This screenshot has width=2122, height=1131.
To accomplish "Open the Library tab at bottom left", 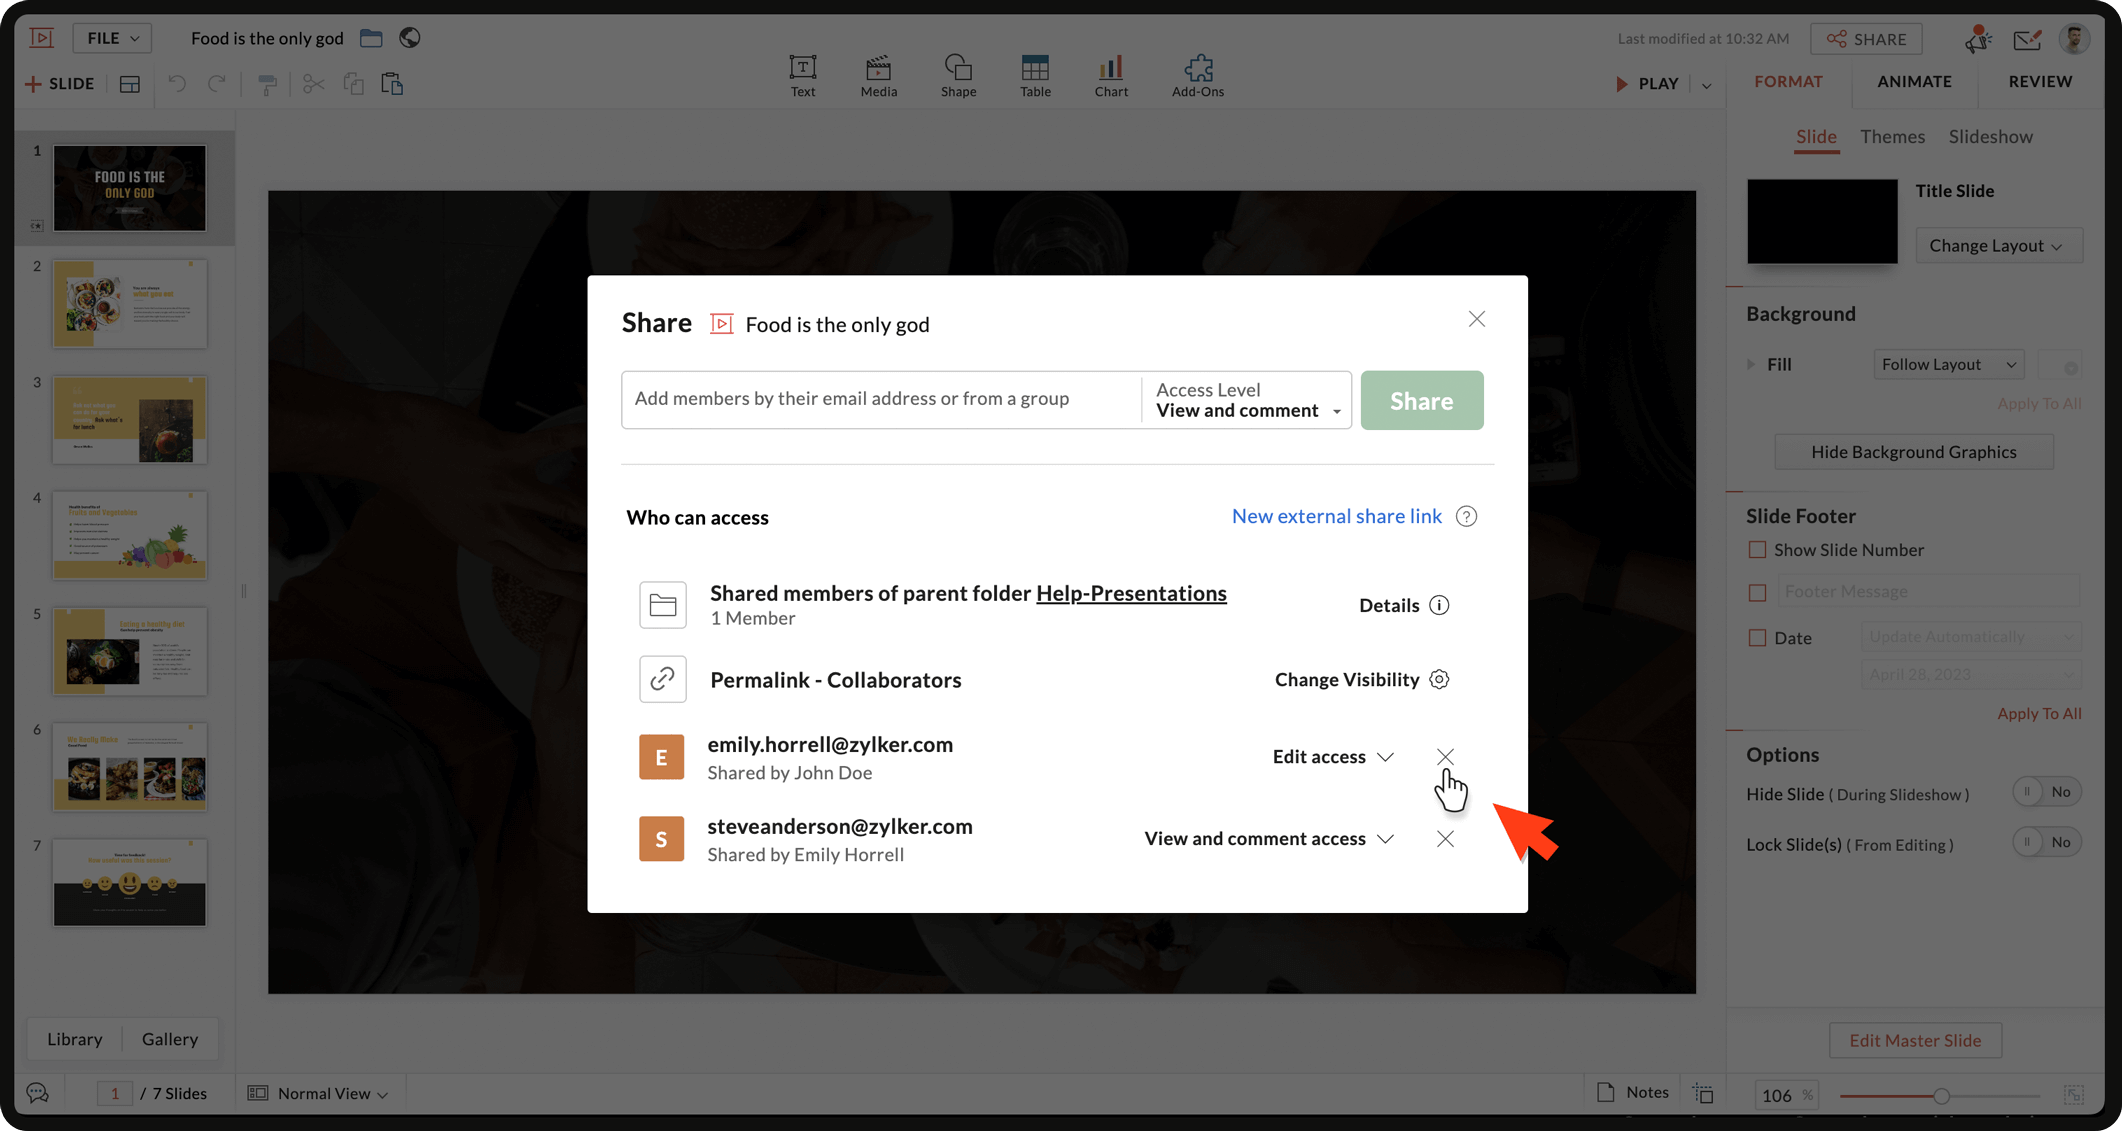I will pos(75,1039).
